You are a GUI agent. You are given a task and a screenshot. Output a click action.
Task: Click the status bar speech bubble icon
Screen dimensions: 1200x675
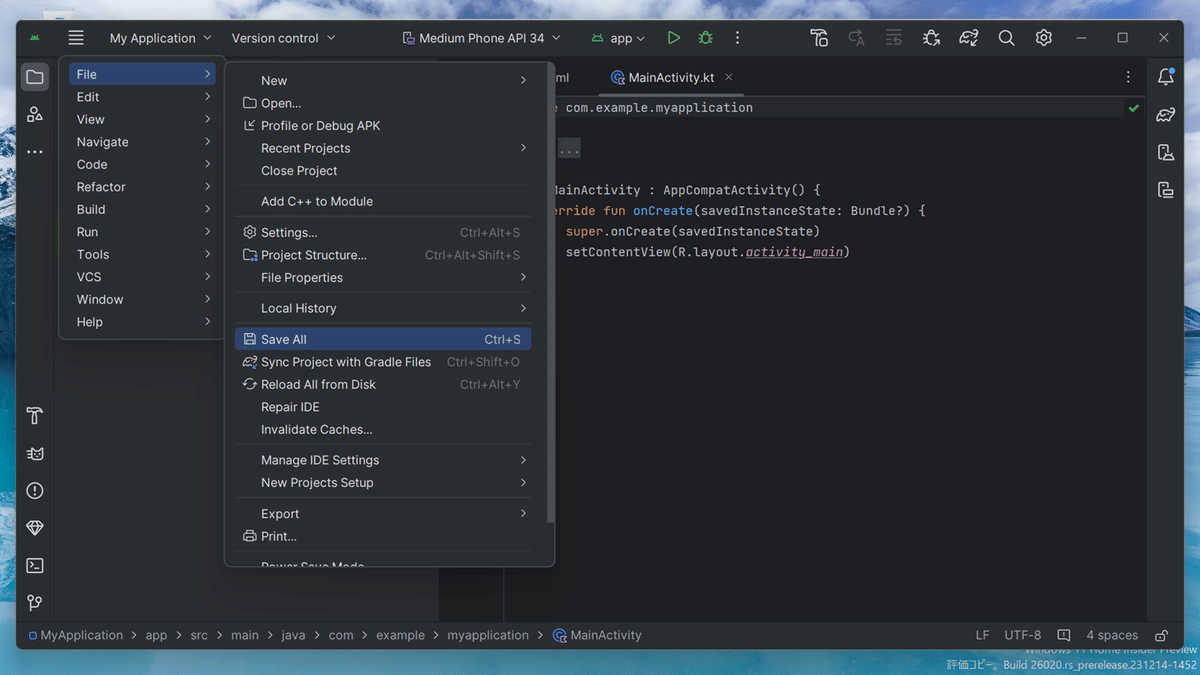1064,635
